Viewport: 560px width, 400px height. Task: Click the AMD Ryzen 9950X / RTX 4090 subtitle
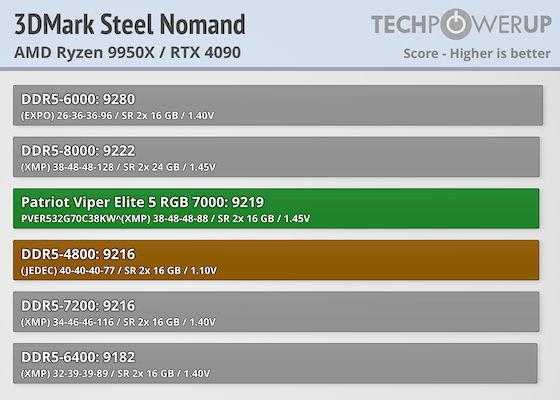click(128, 52)
